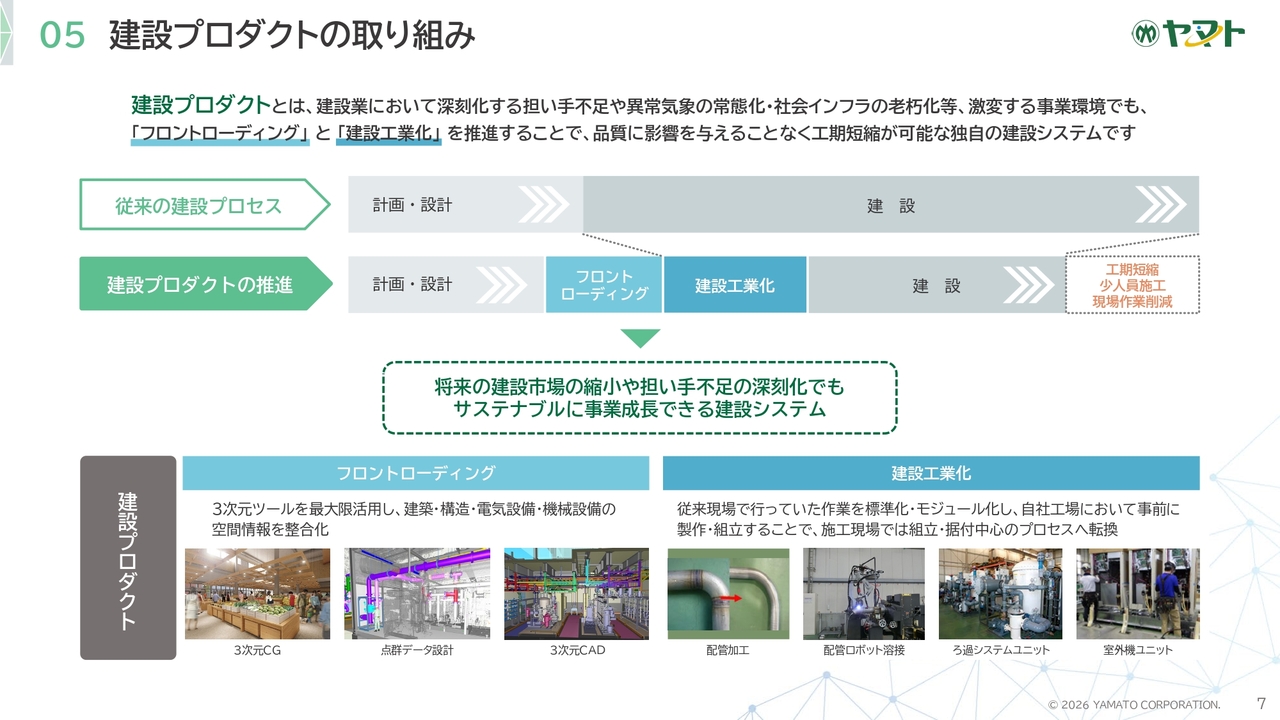Image resolution: width=1280 pixels, height=720 pixels.
Task: Select the ろ過システムユニット photo
Action: pos(999,593)
